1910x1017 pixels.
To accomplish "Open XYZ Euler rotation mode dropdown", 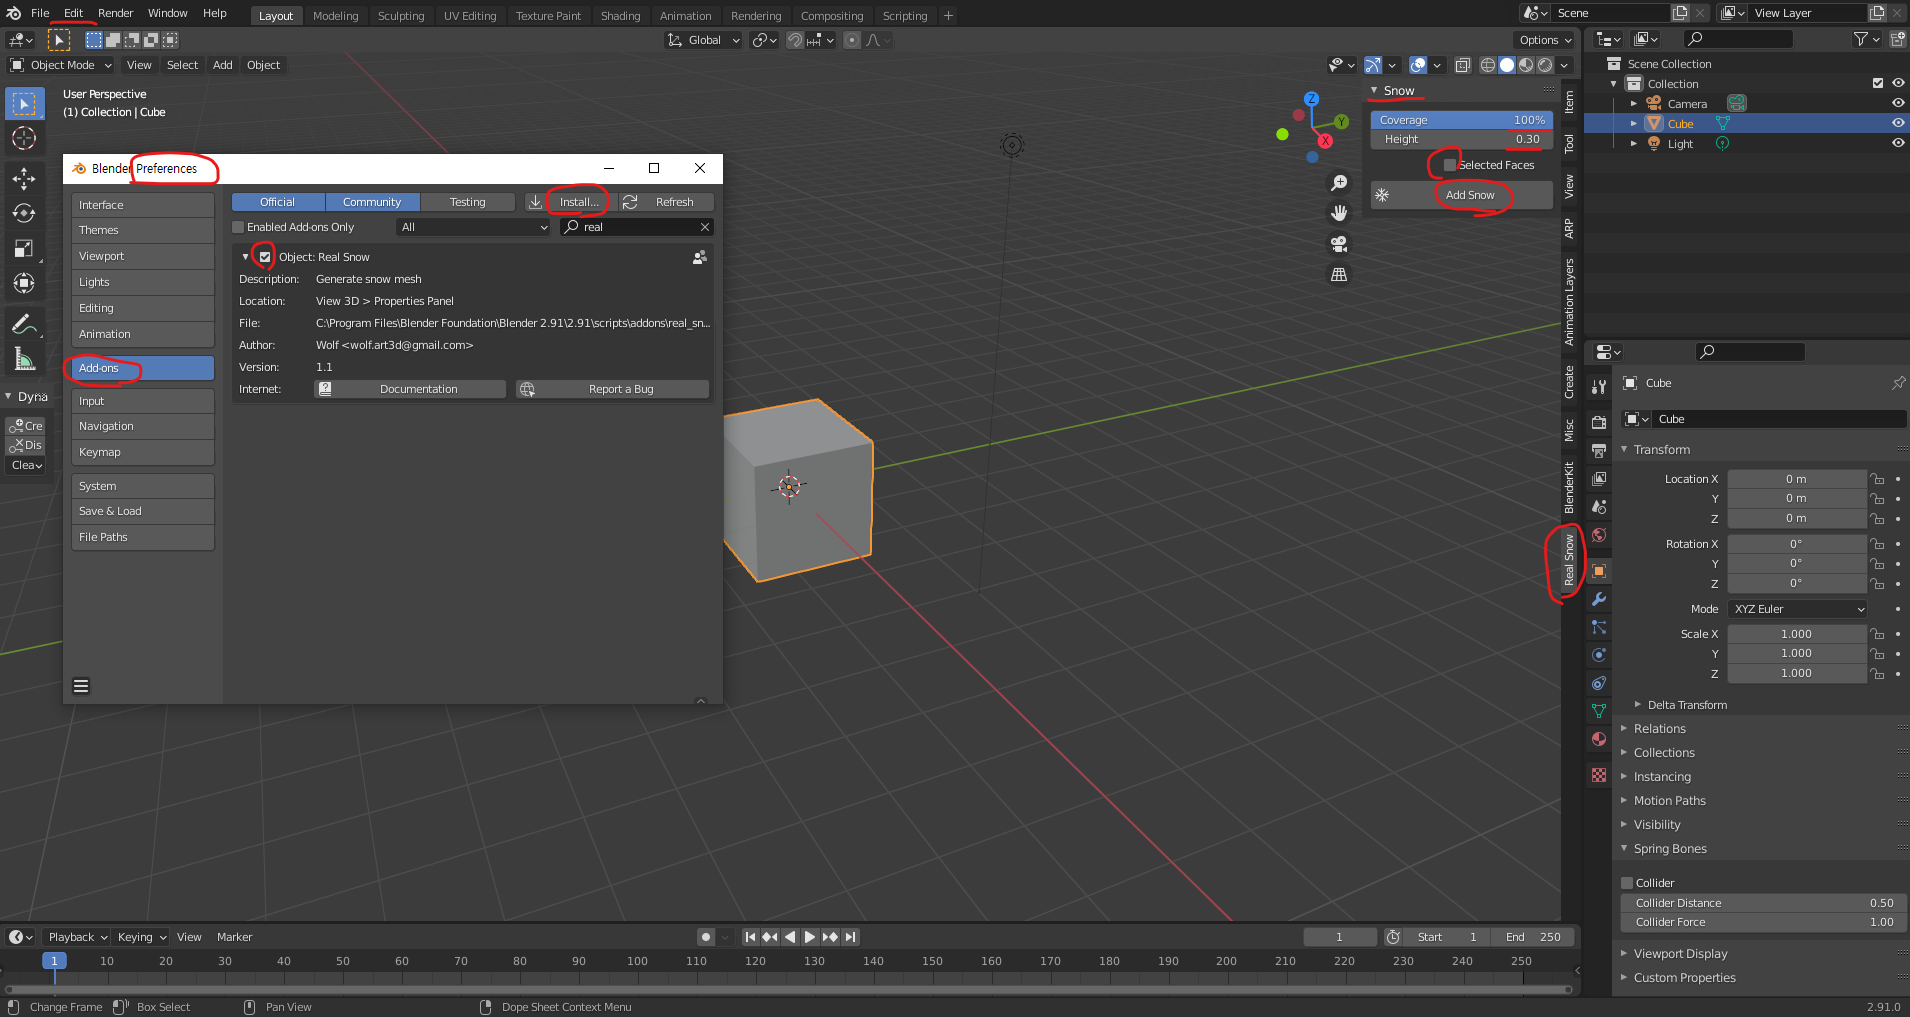I will tap(1797, 609).
